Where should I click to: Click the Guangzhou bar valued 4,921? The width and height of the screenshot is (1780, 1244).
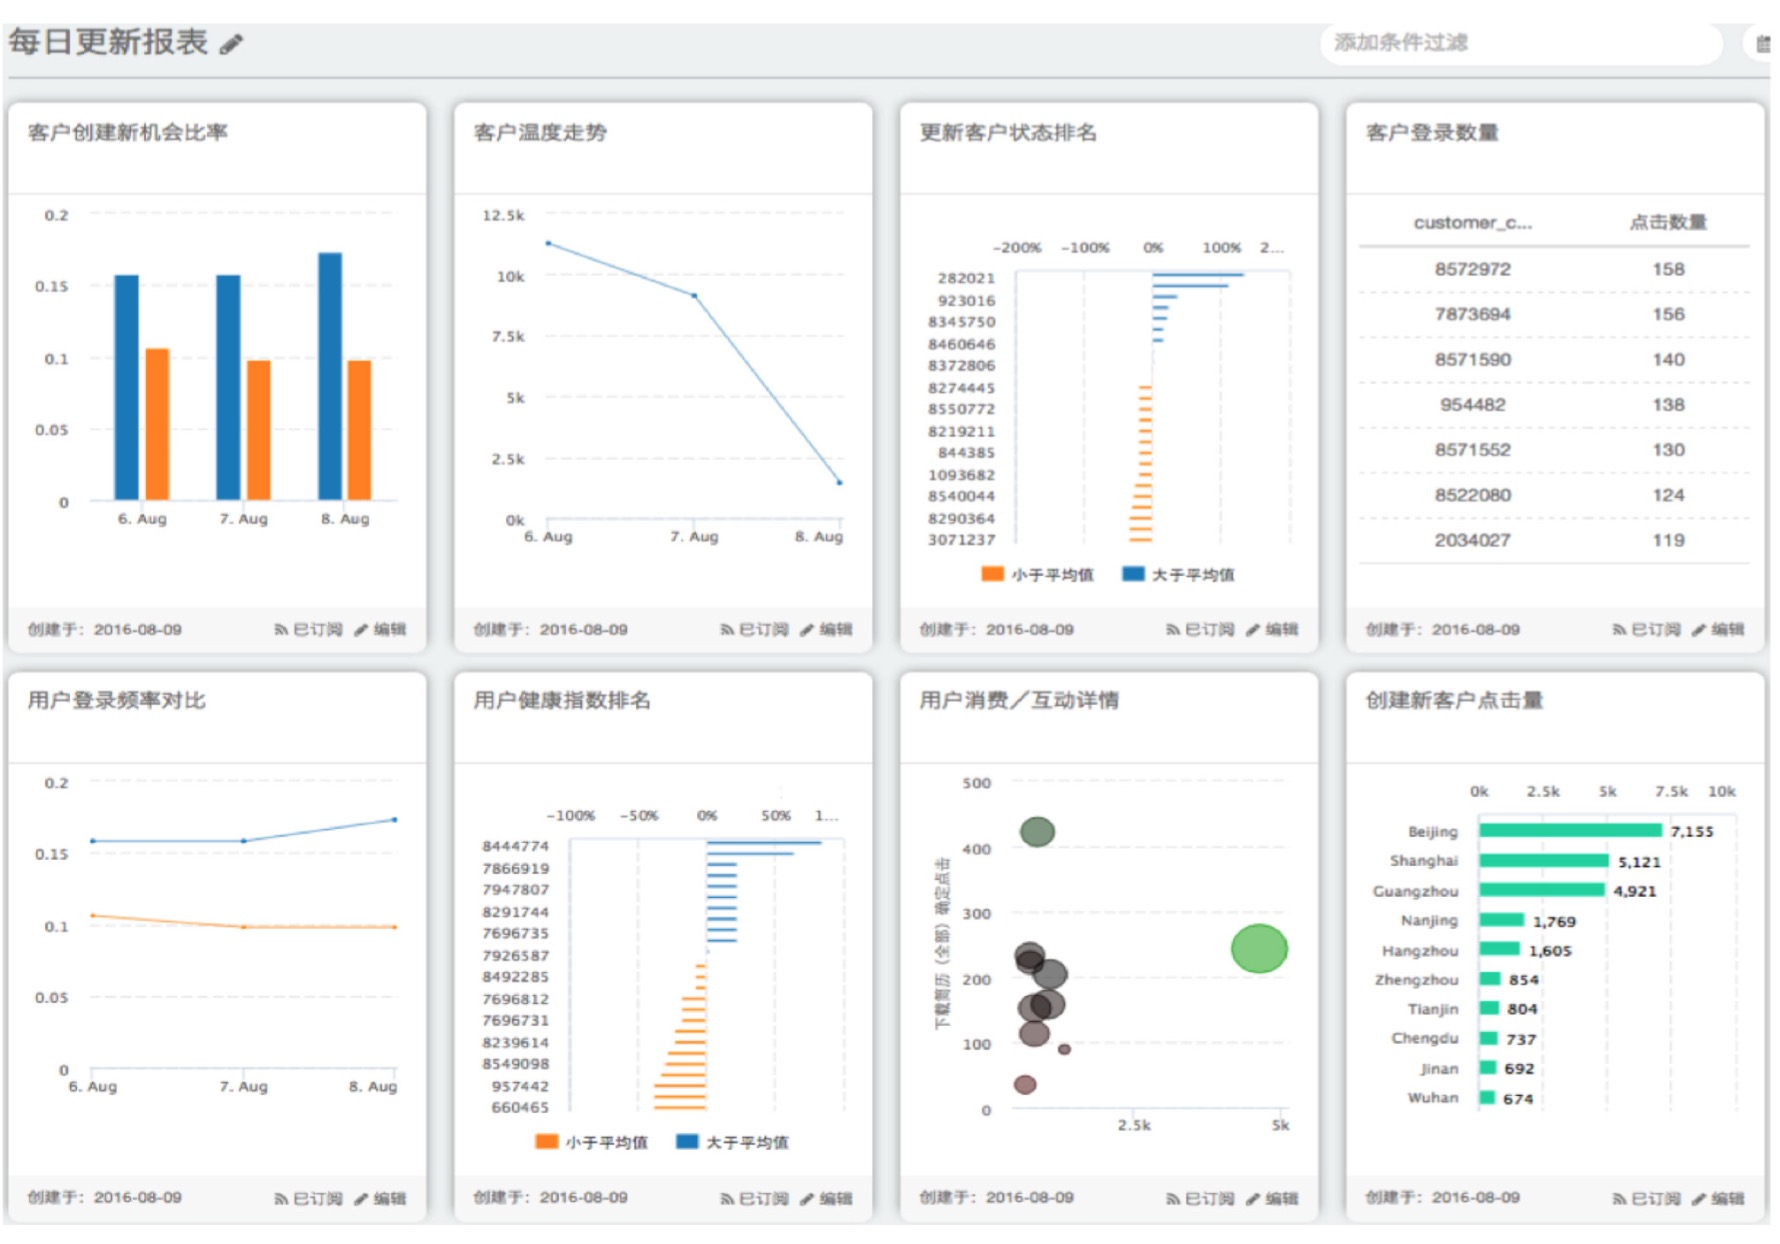click(x=1542, y=890)
